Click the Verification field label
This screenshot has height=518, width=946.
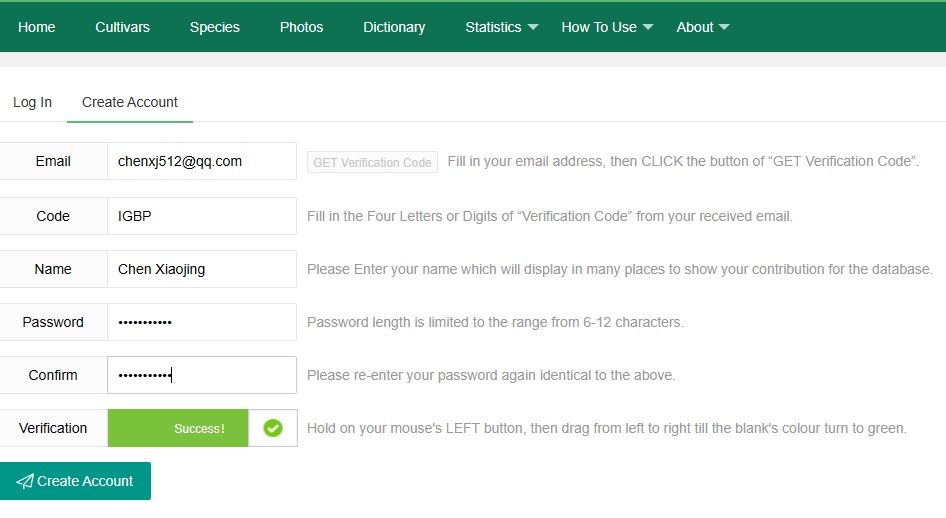point(53,428)
